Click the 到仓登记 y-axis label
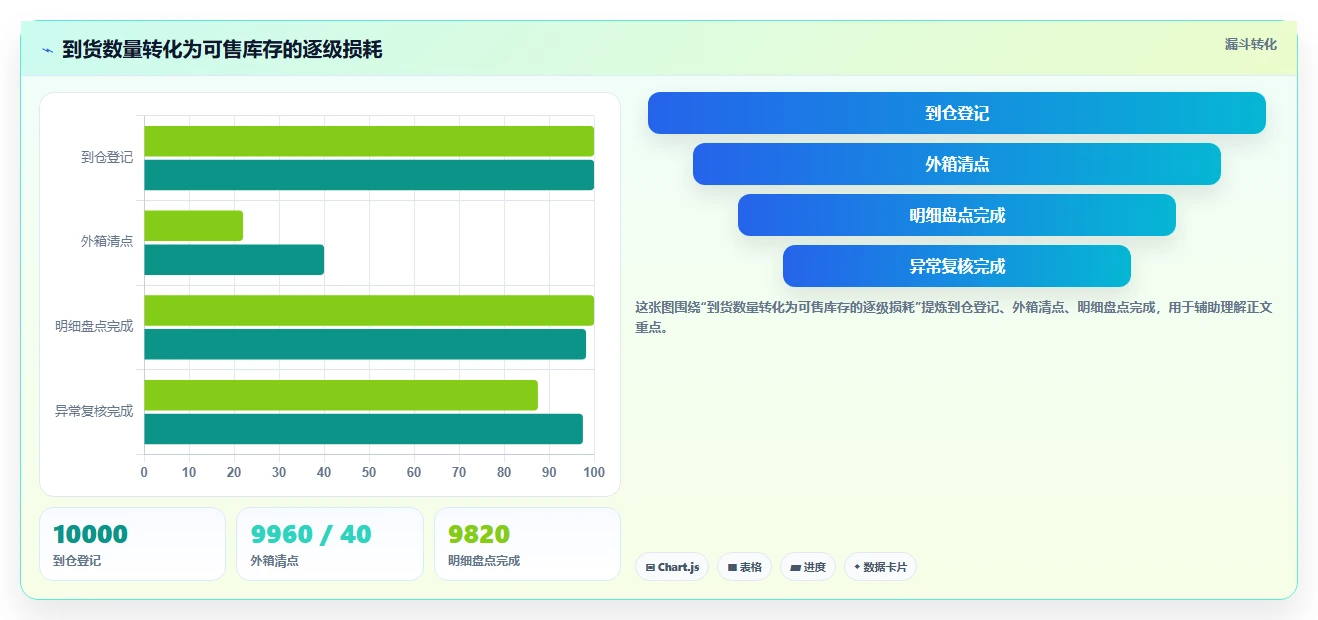Image resolution: width=1318 pixels, height=620 pixels. click(x=107, y=157)
